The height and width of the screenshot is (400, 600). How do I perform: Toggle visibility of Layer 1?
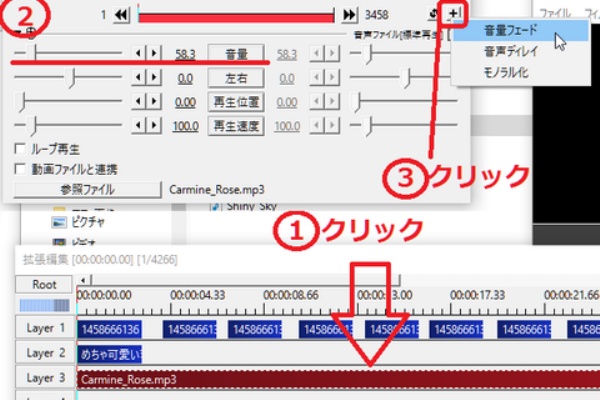point(45,328)
